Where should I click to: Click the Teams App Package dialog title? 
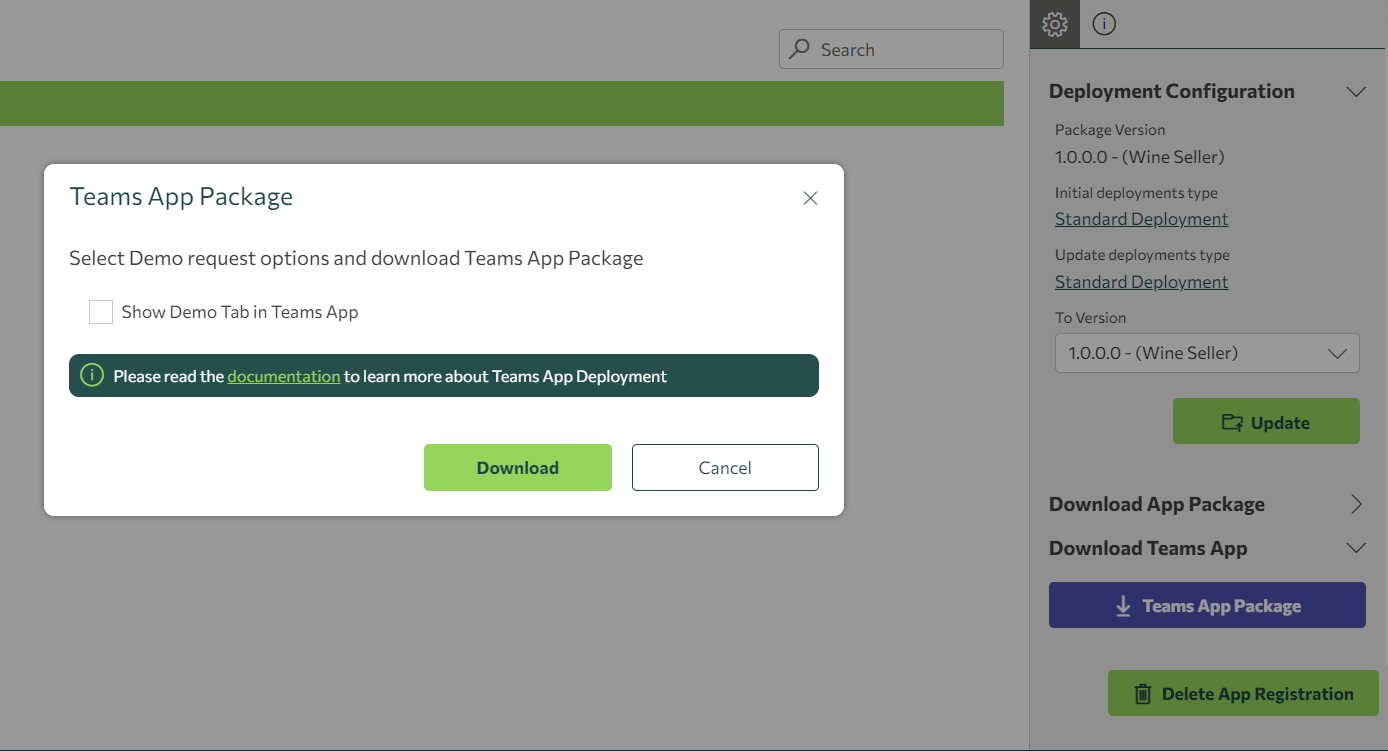[x=181, y=197]
